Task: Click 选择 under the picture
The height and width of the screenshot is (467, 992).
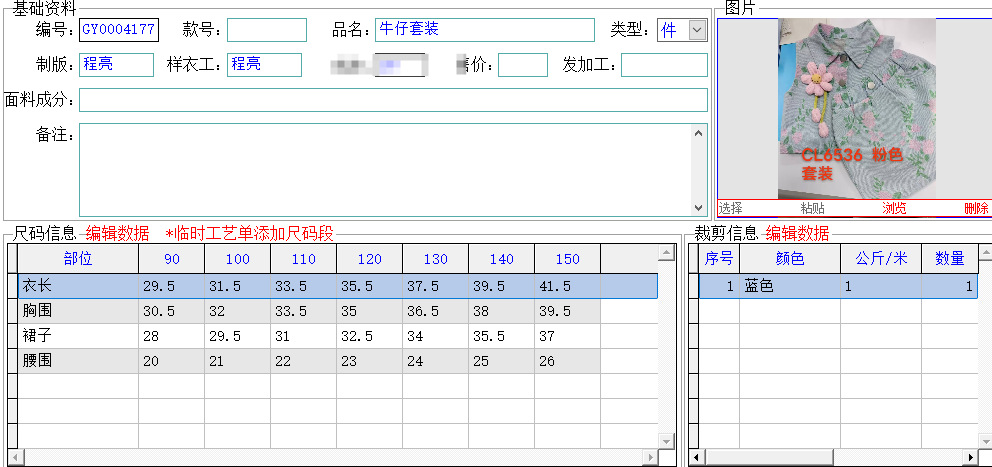Action: (731, 208)
